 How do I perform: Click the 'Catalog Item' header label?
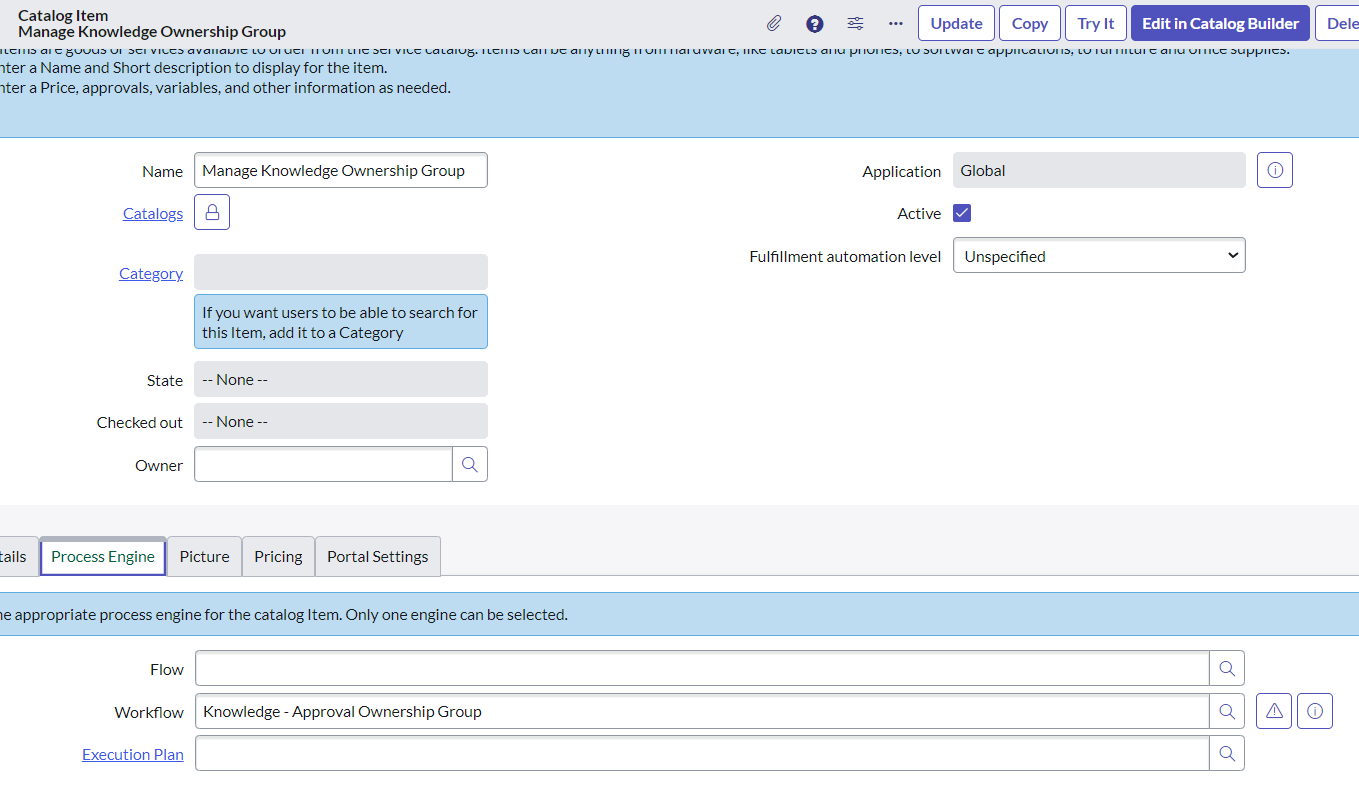(x=63, y=15)
